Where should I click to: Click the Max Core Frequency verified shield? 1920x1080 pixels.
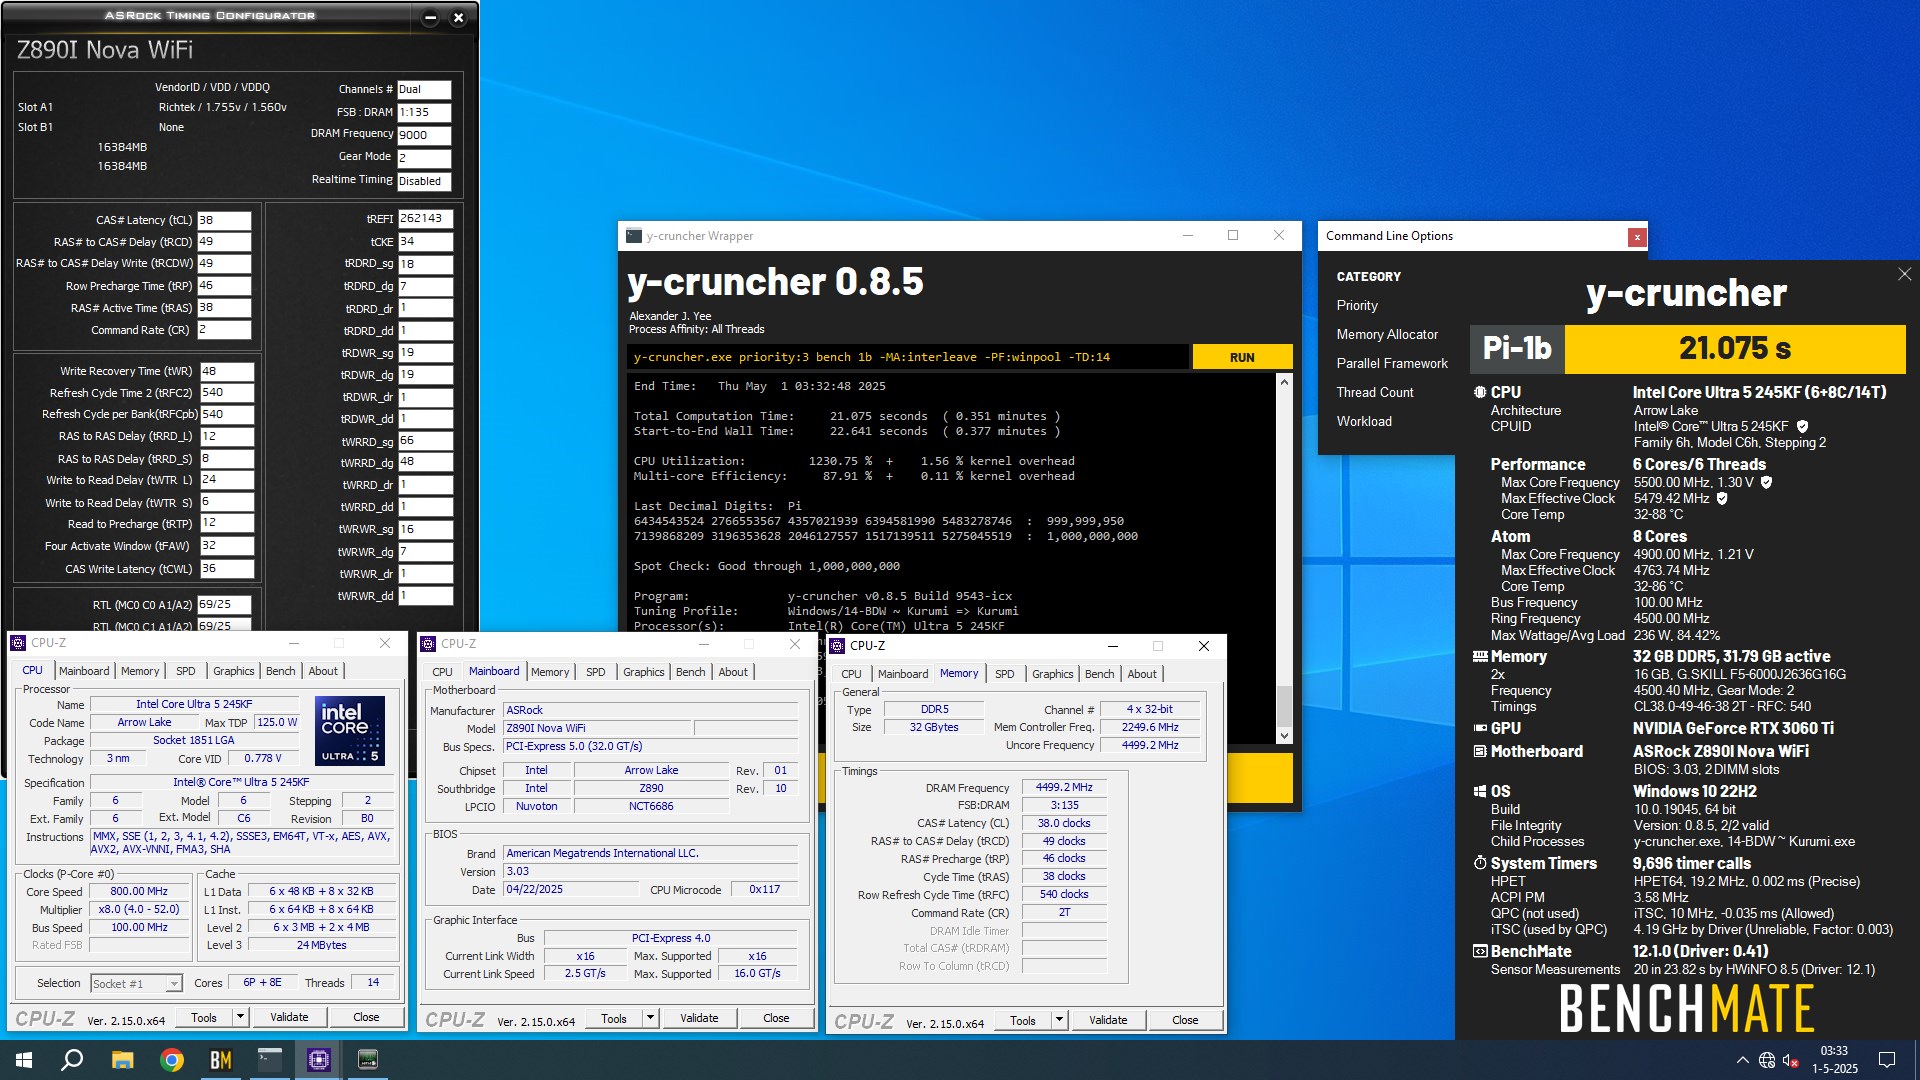[x=1766, y=482]
